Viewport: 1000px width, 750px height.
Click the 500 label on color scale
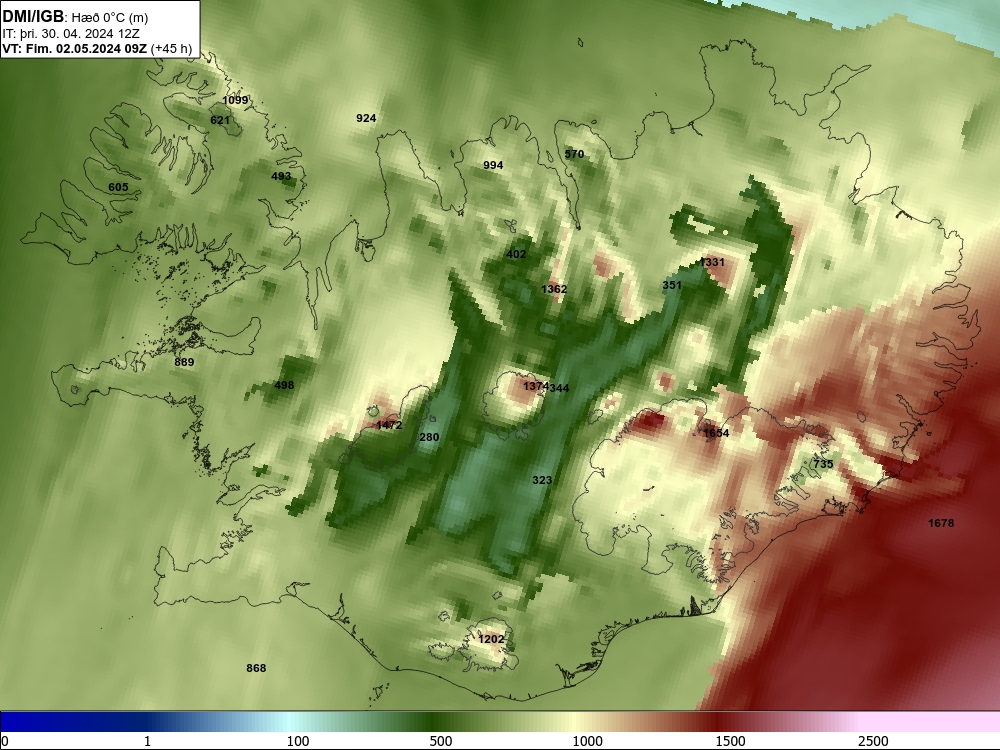[441, 741]
